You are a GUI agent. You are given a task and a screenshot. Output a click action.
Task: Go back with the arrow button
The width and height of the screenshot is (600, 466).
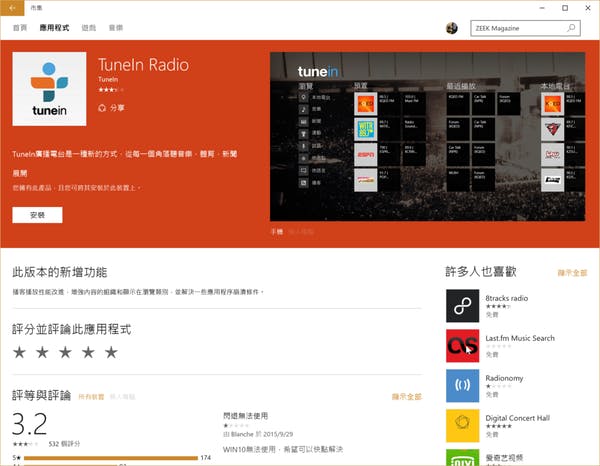tap(12, 8)
